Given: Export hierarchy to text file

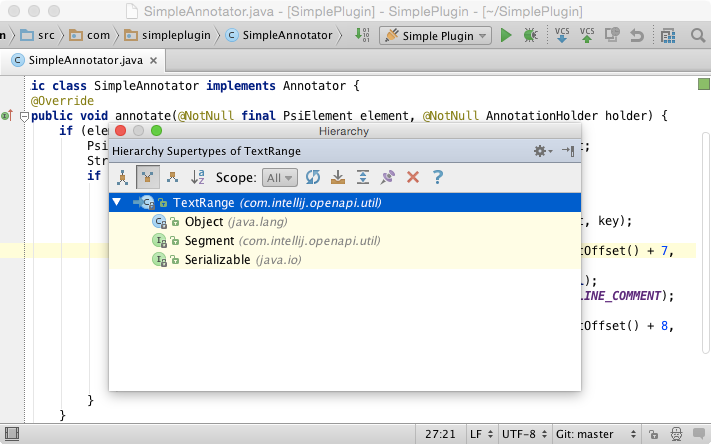Looking at the screenshot, I should pos(338,177).
